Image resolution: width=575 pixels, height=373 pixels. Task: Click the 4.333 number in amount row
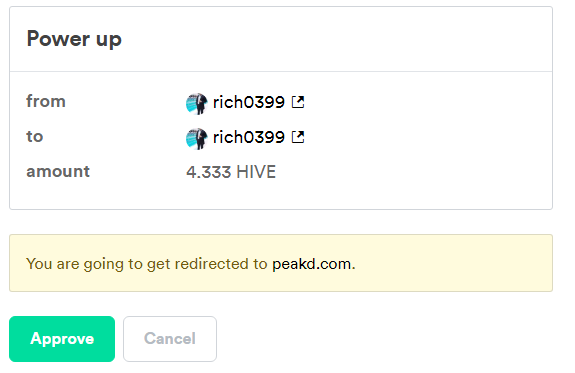click(208, 172)
